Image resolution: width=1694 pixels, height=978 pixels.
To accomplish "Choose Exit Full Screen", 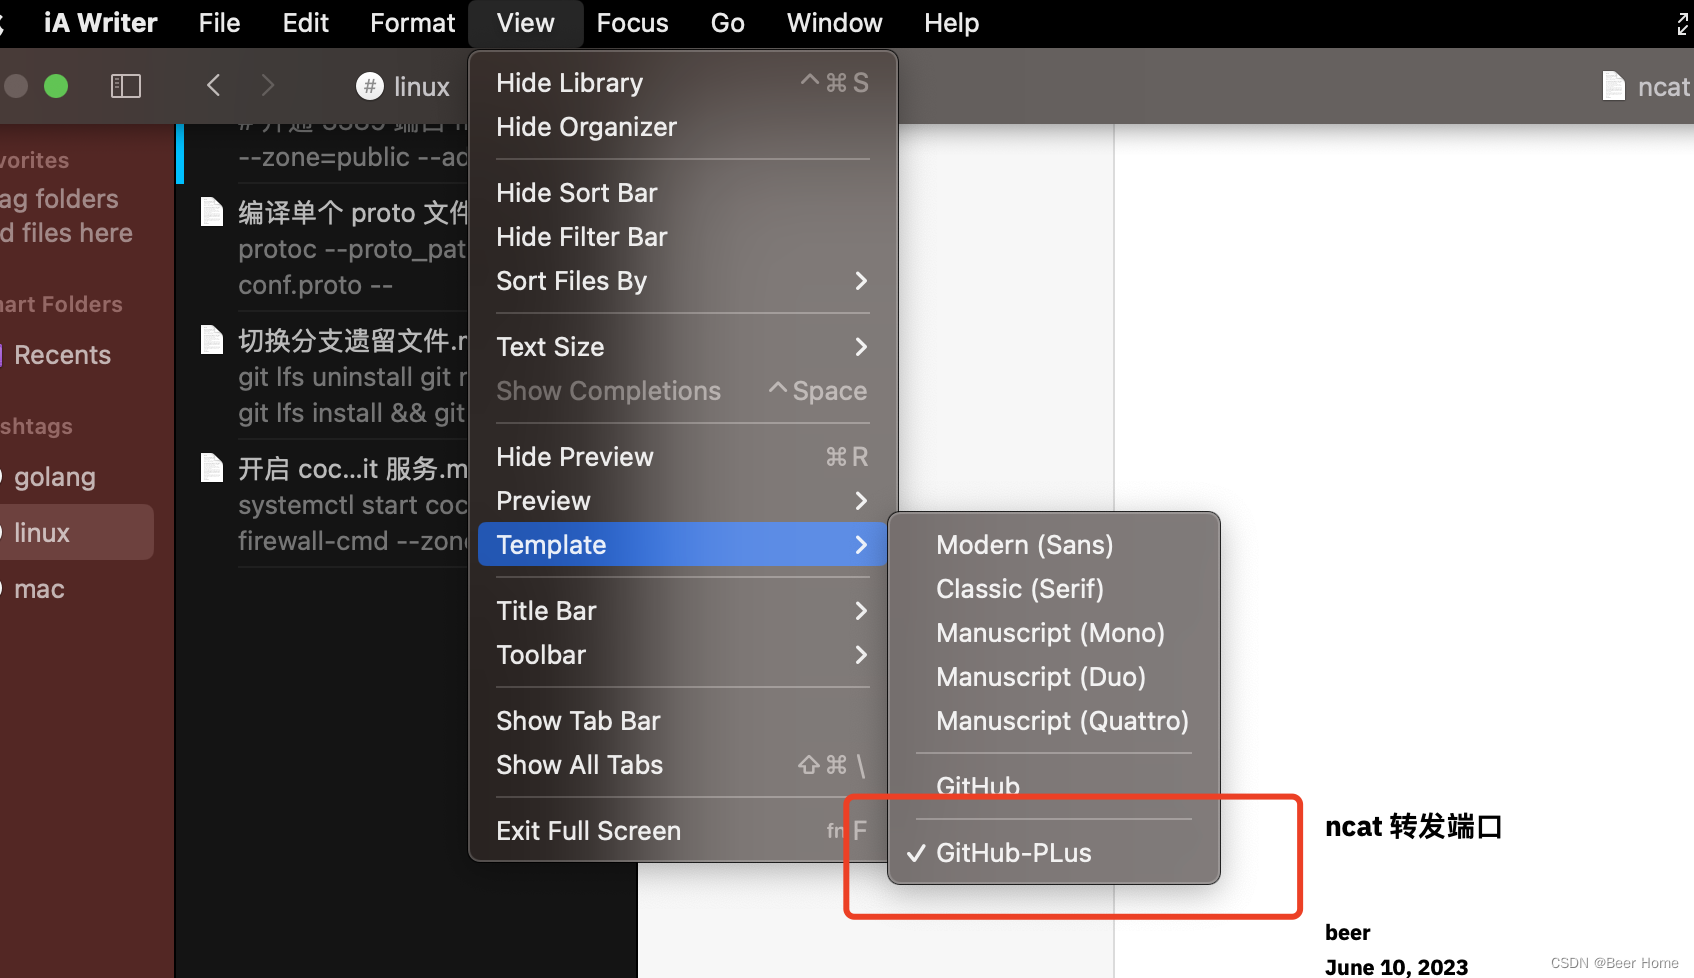I will tap(683, 831).
